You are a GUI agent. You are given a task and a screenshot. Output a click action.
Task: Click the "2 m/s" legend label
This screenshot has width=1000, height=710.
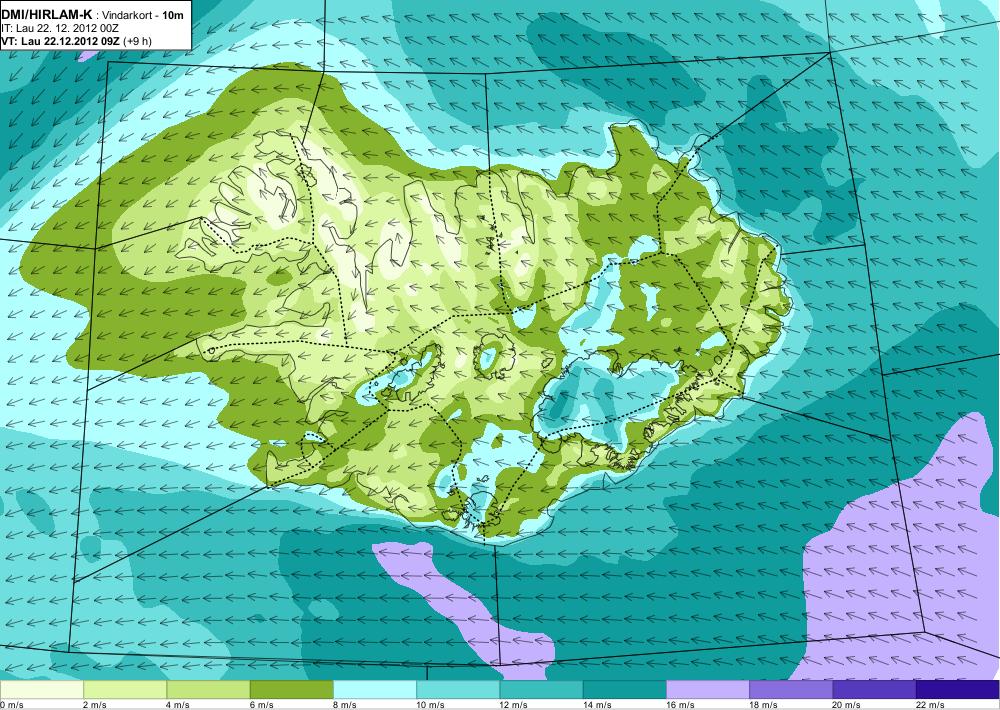tap(95, 705)
